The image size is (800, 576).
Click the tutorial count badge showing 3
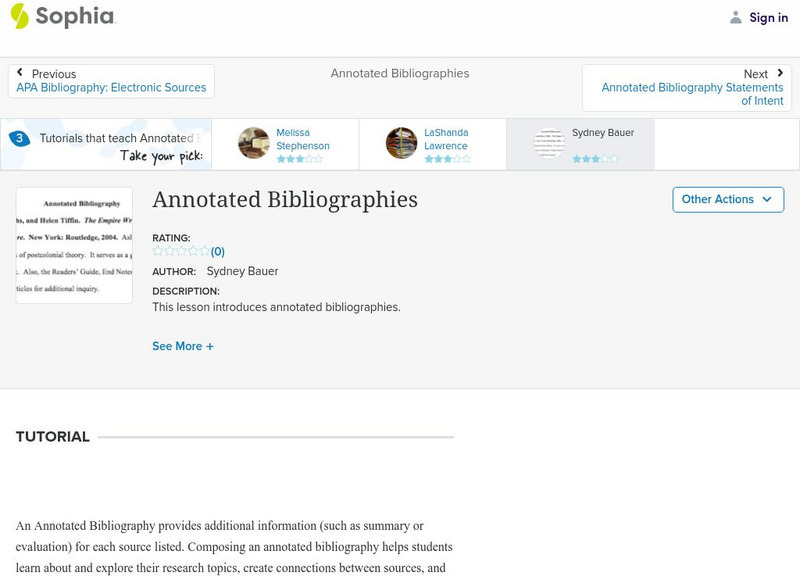point(19,139)
